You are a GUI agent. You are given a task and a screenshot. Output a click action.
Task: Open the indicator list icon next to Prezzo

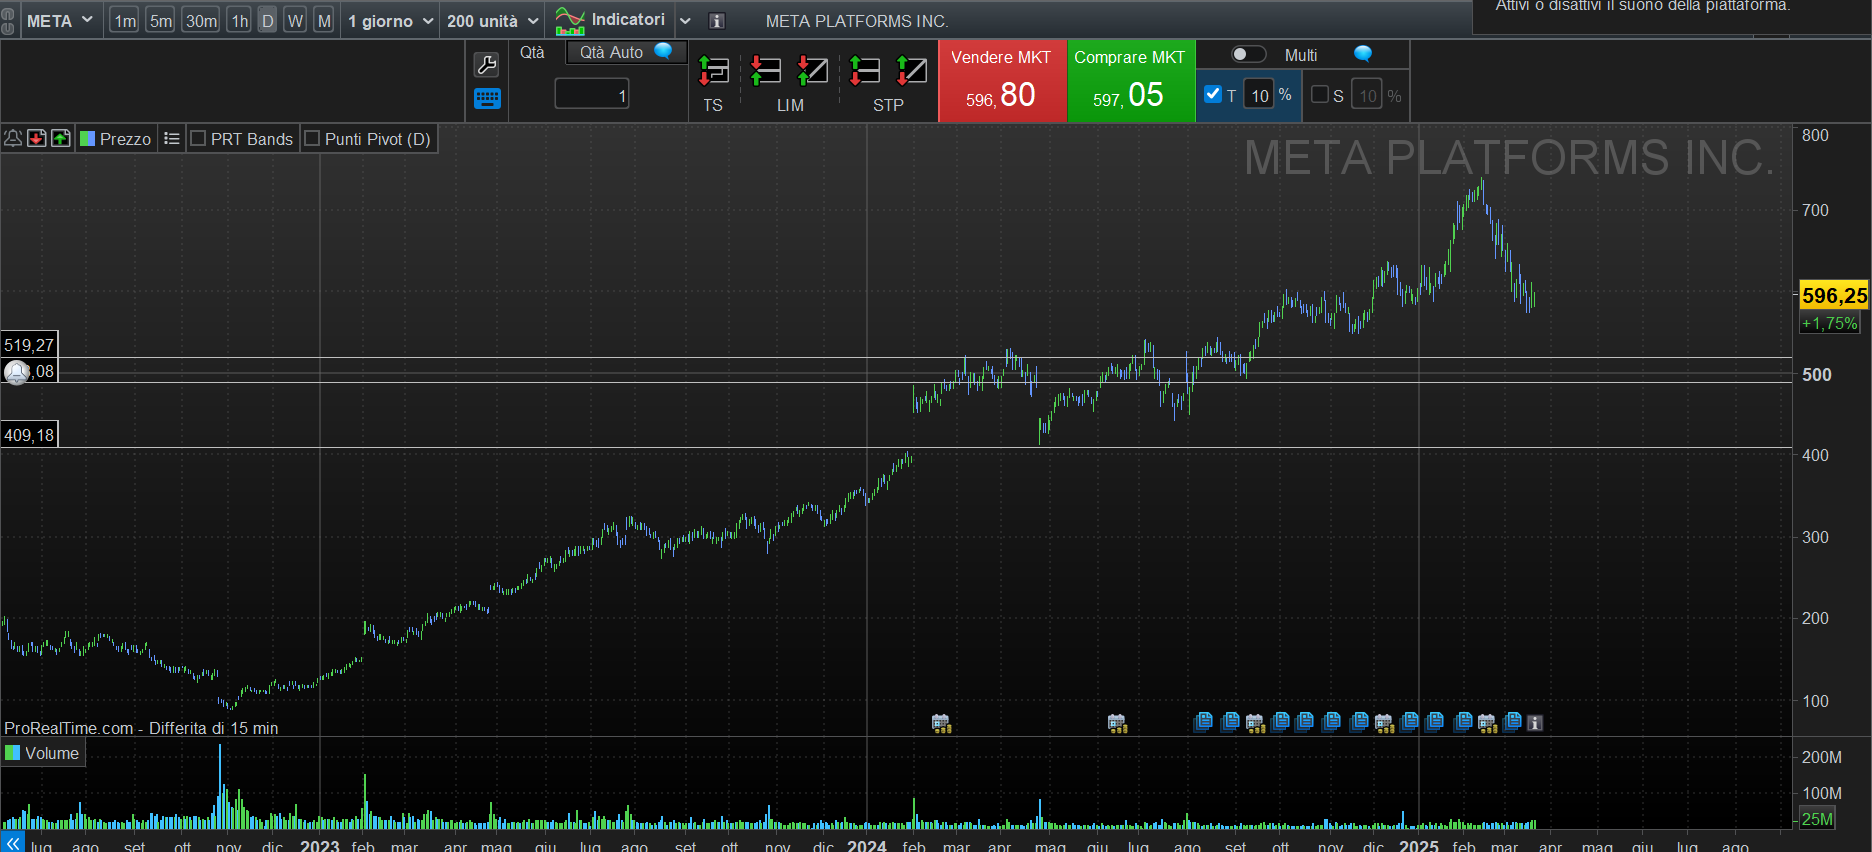coord(172,138)
